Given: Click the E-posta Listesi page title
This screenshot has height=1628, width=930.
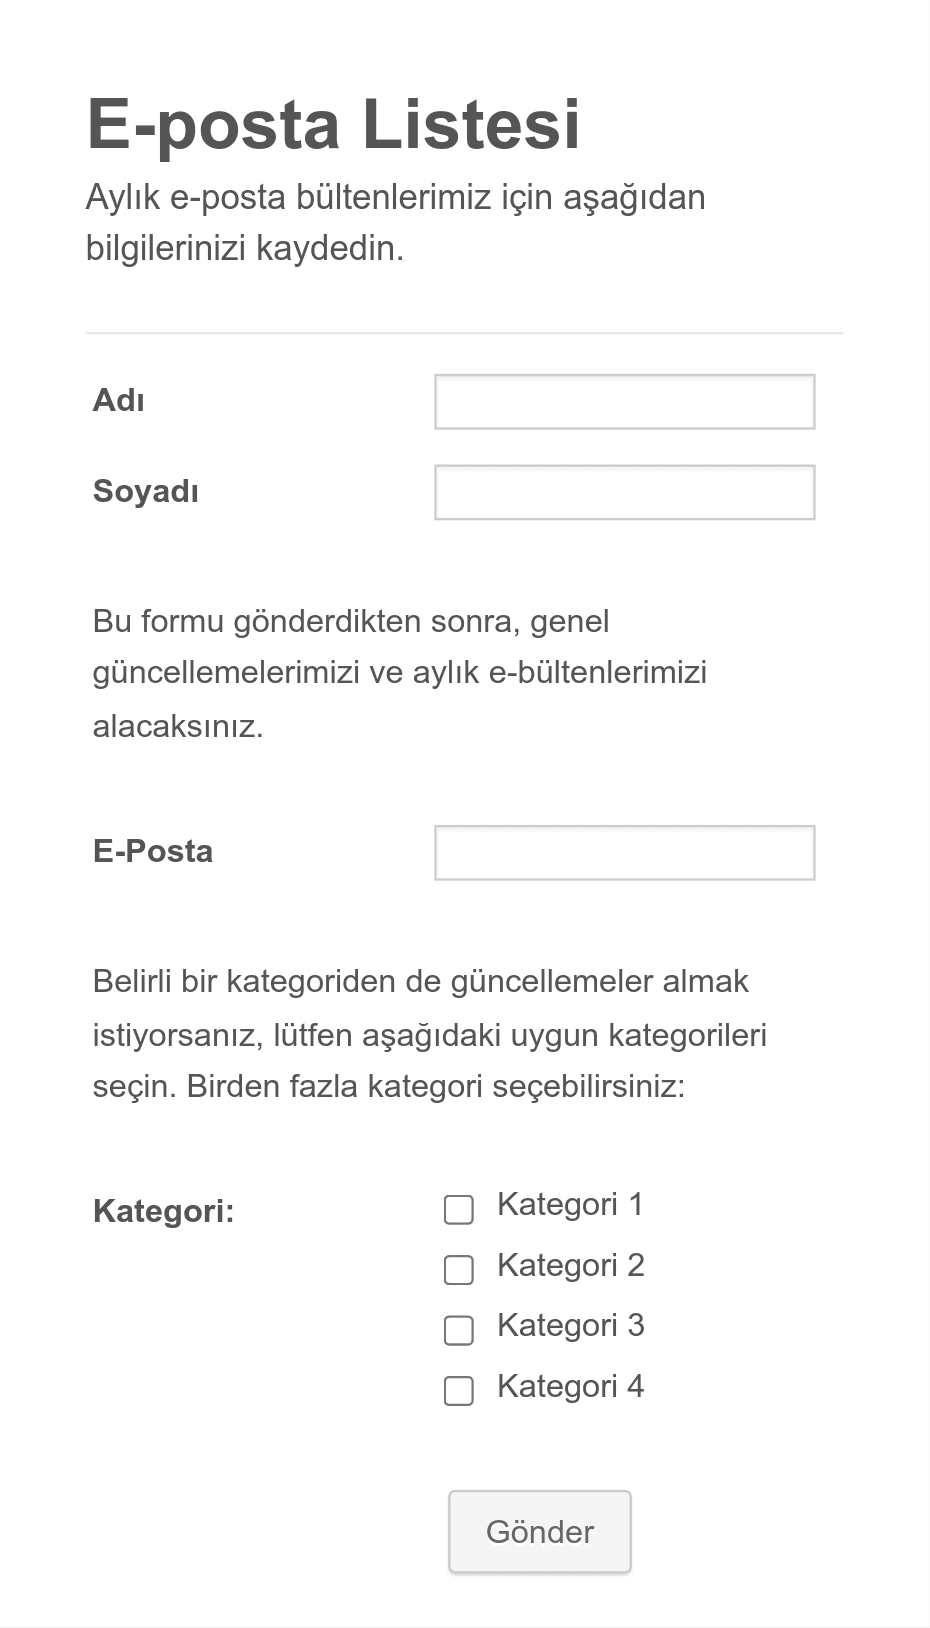Looking at the screenshot, I should [334, 124].
